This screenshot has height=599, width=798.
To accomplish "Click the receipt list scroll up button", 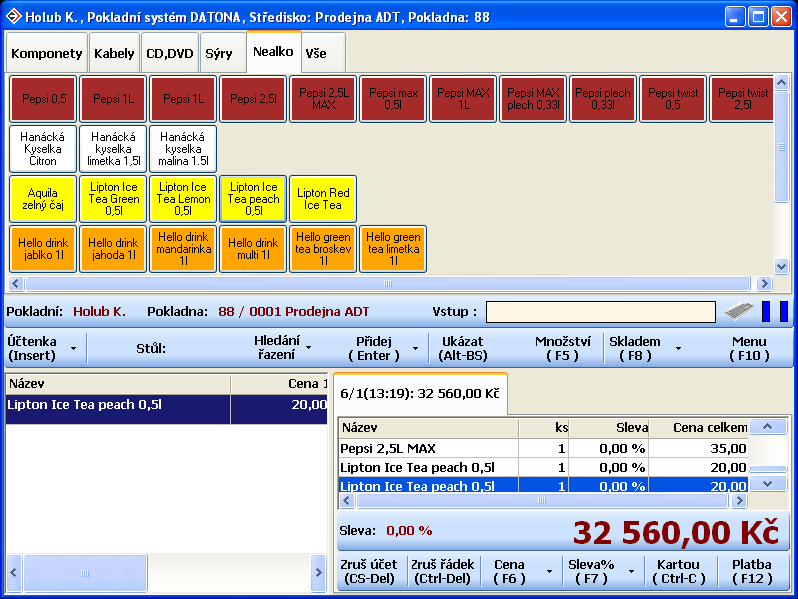I will point(768,426).
